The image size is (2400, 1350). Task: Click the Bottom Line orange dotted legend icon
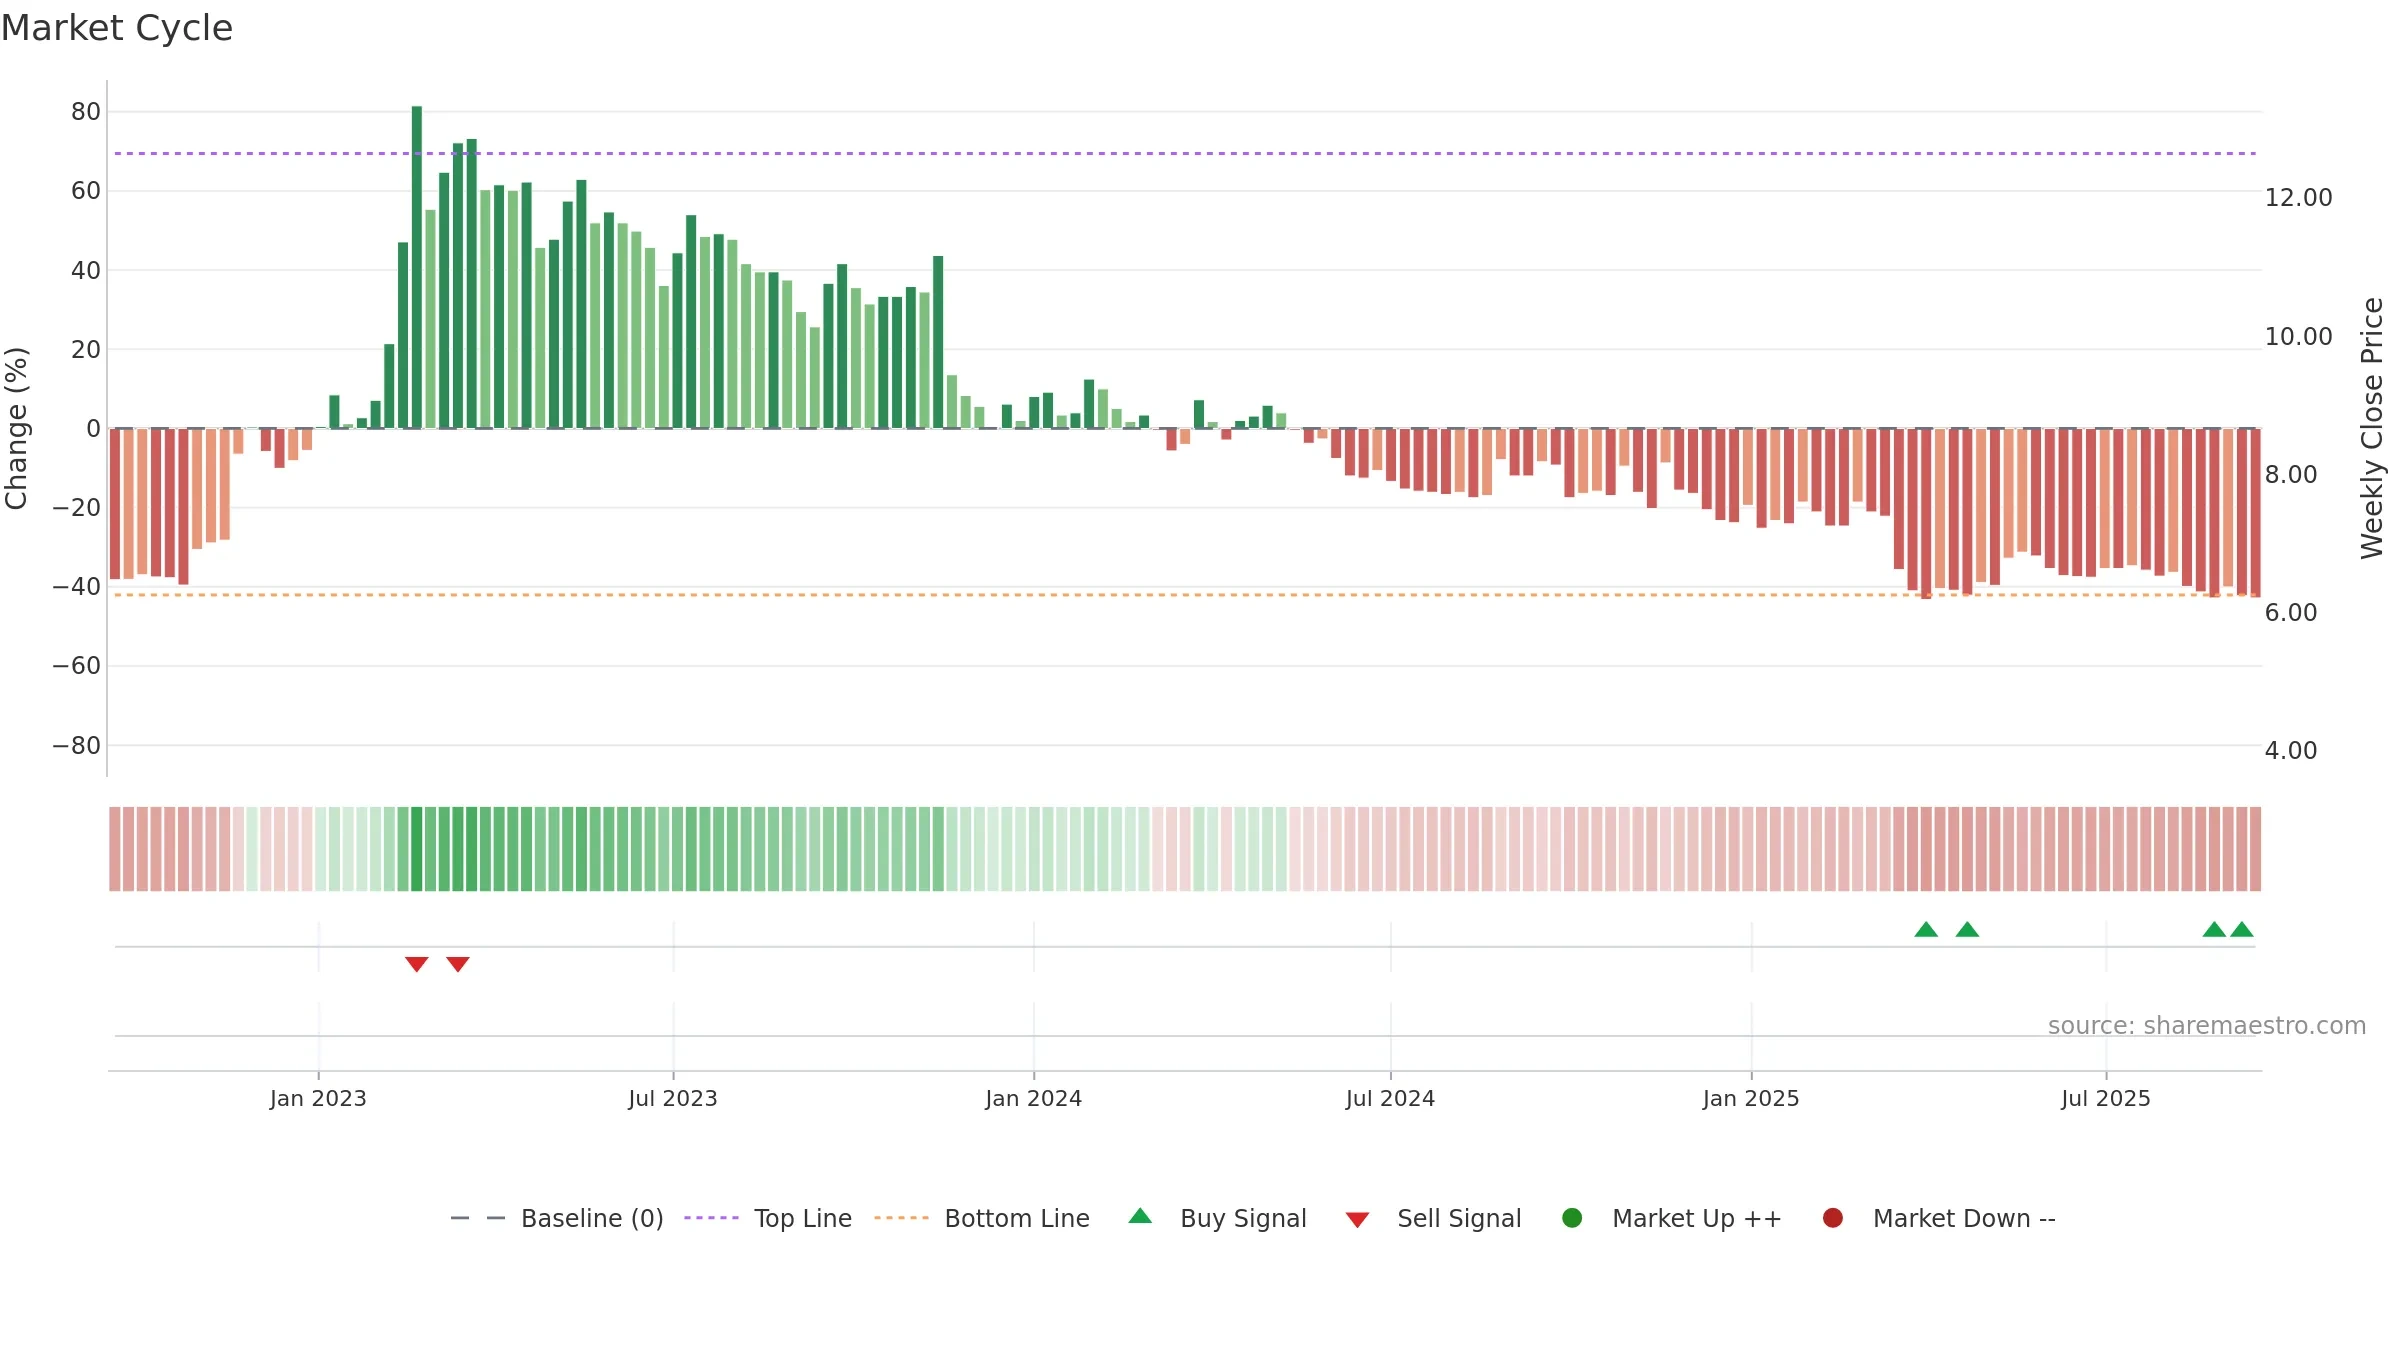[901, 1218]
